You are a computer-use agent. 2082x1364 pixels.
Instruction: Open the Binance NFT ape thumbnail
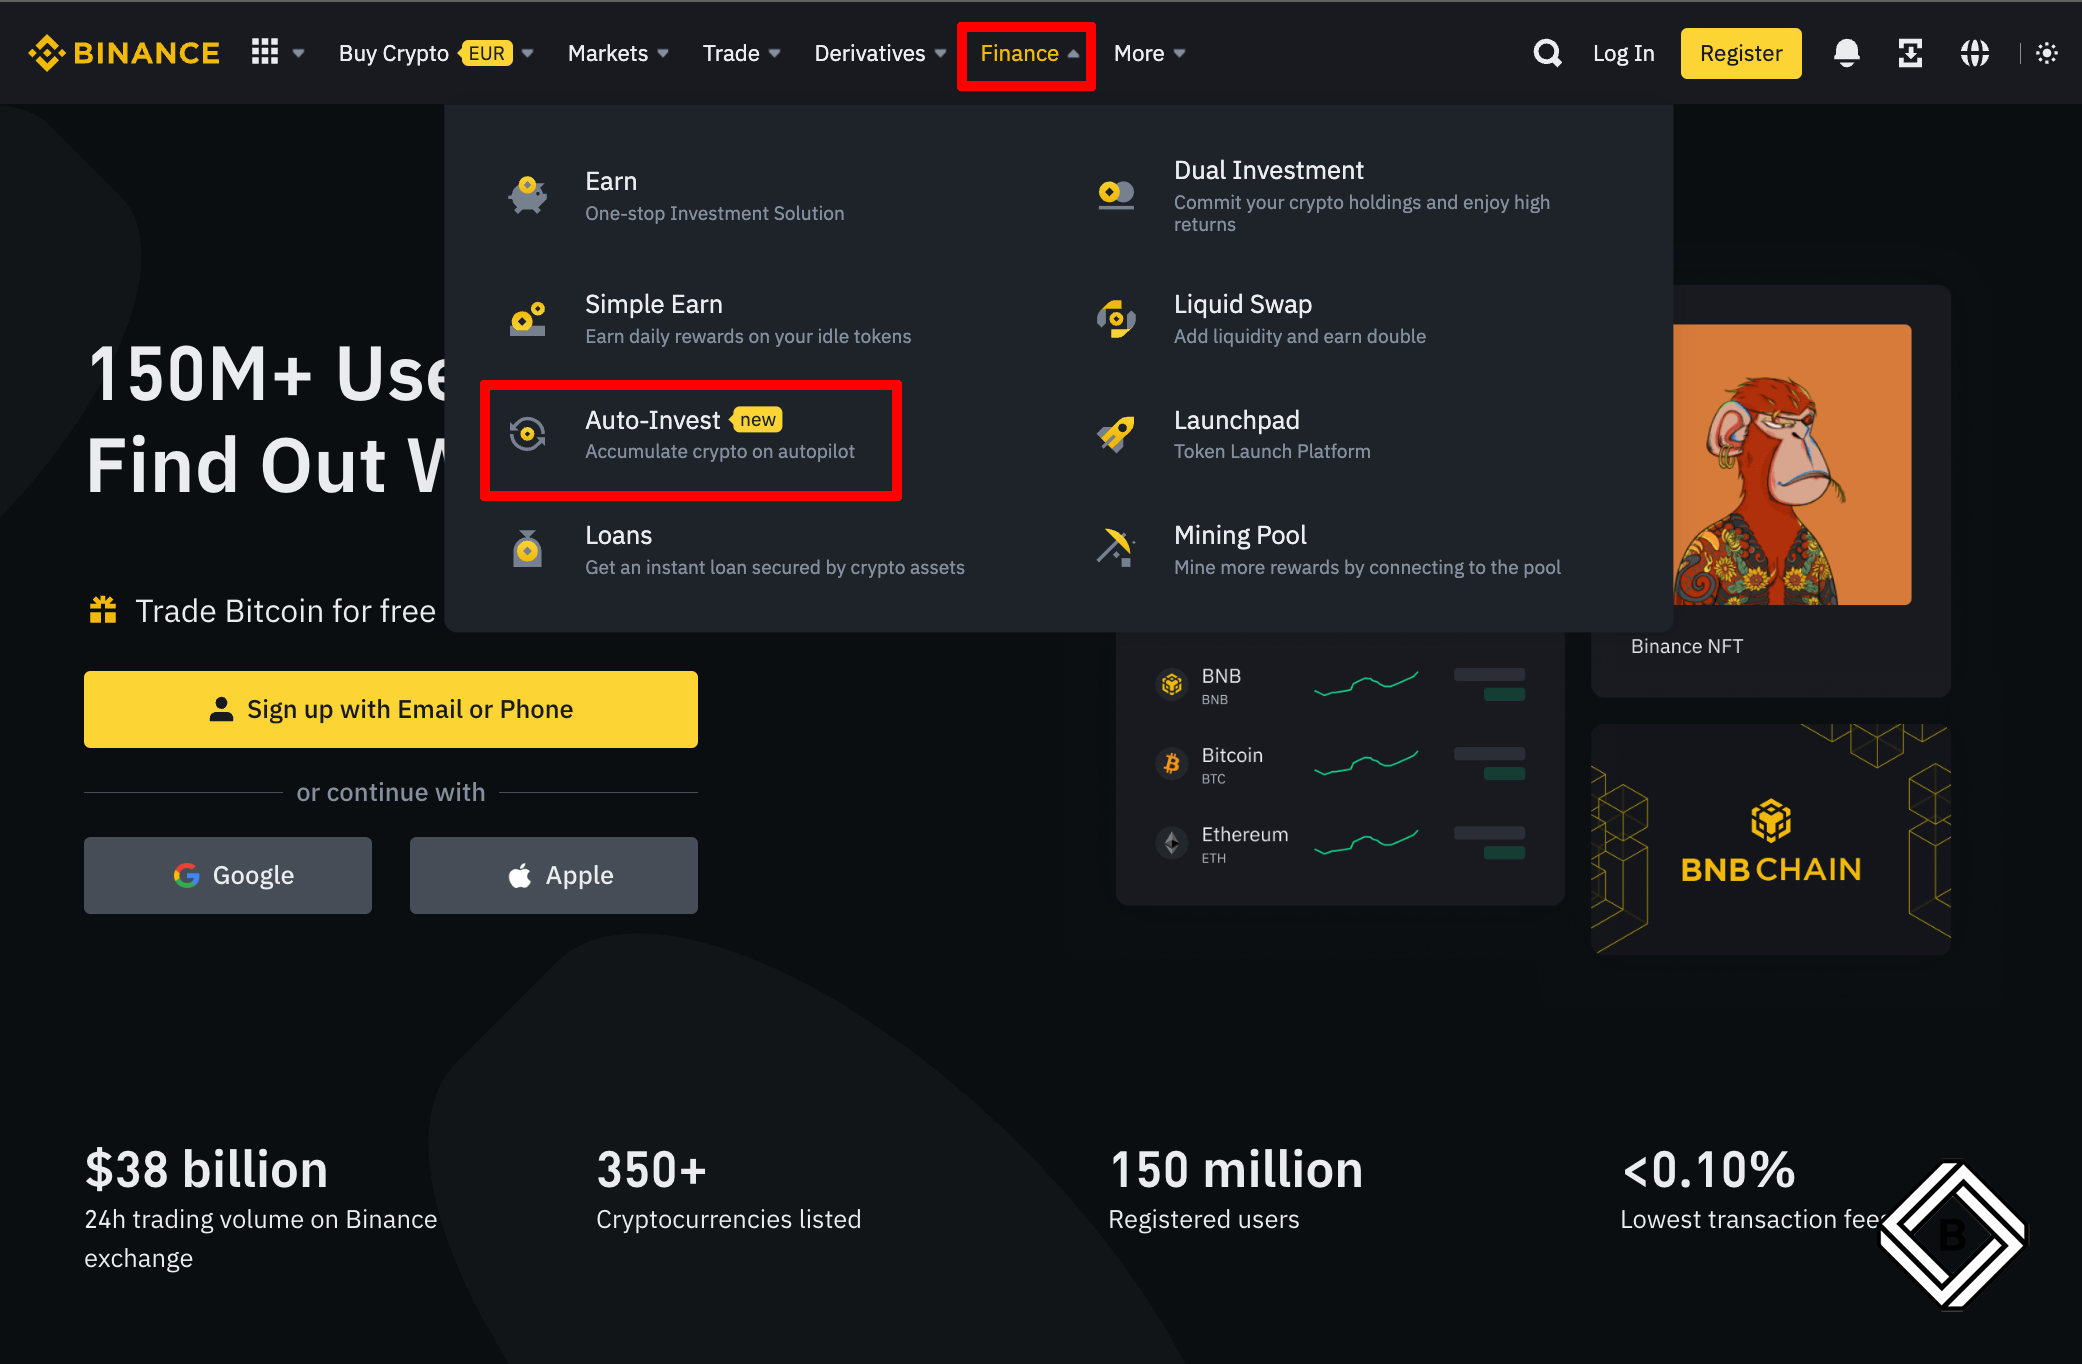[x=1792, y=465]
